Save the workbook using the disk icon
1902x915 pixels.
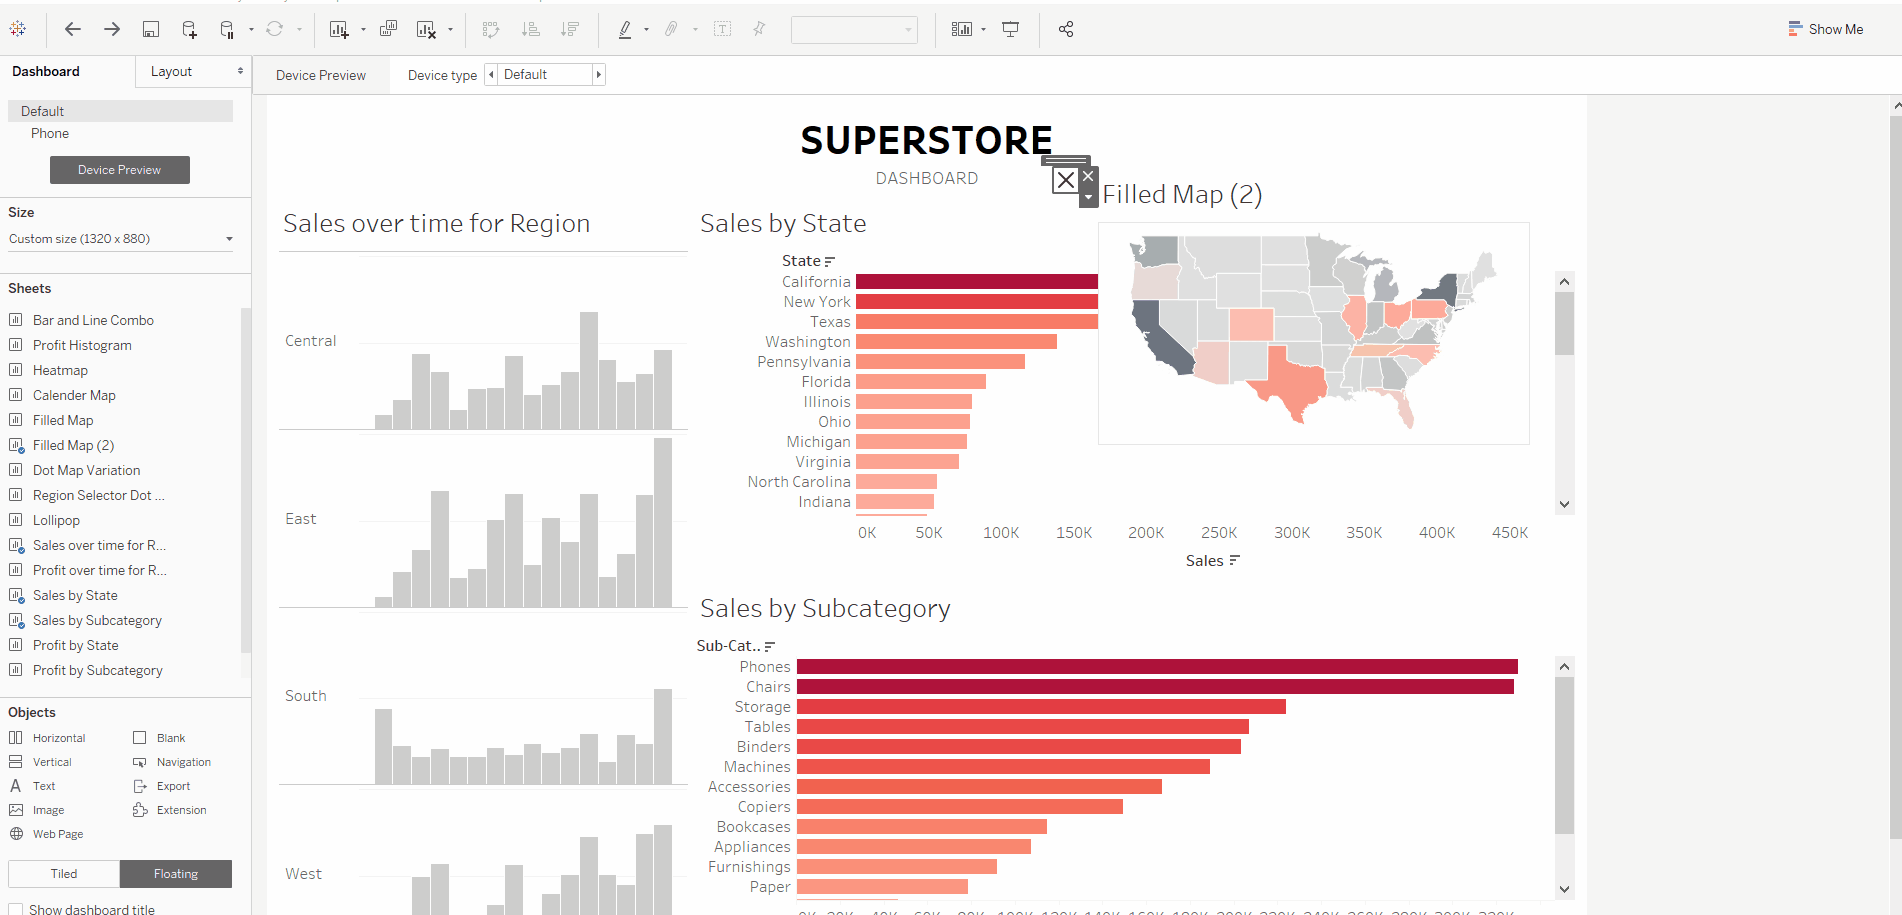[151, 29]
